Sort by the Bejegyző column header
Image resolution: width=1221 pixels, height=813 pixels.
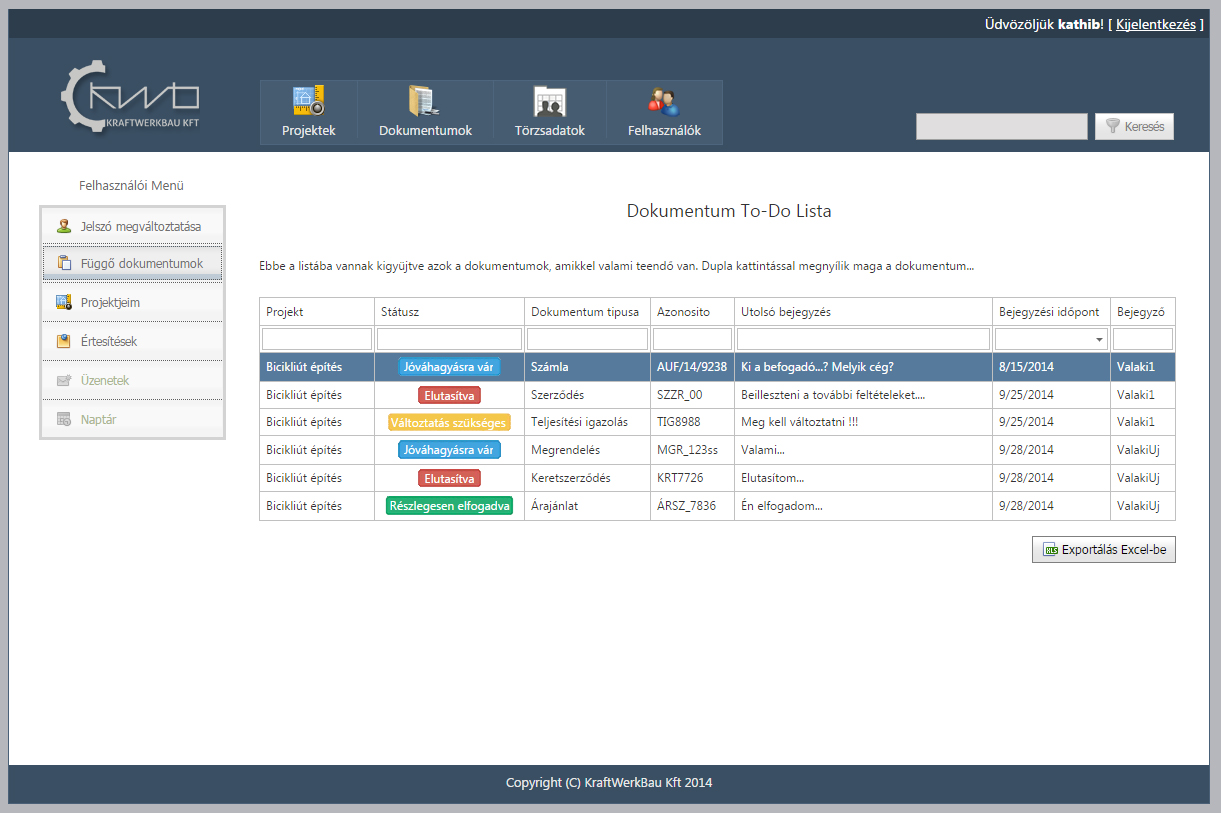click(x=1143, y=312)
